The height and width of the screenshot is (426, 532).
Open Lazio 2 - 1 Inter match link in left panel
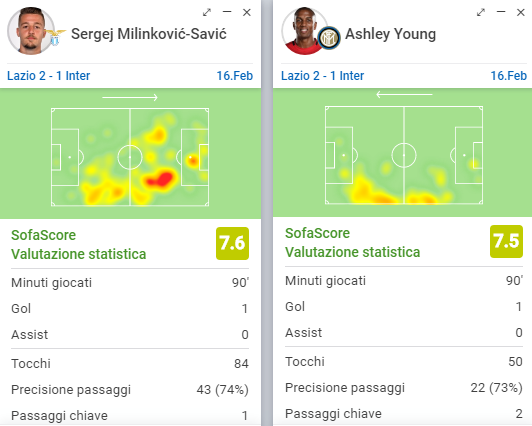click(49, 76)
